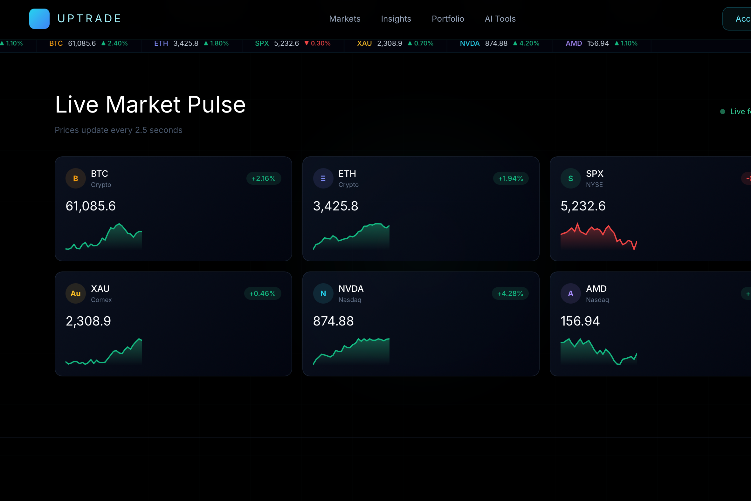This screenshot has width=751, height=501.
Task: Click the Nasdaq label under AMD
Action: click(597, 300)
